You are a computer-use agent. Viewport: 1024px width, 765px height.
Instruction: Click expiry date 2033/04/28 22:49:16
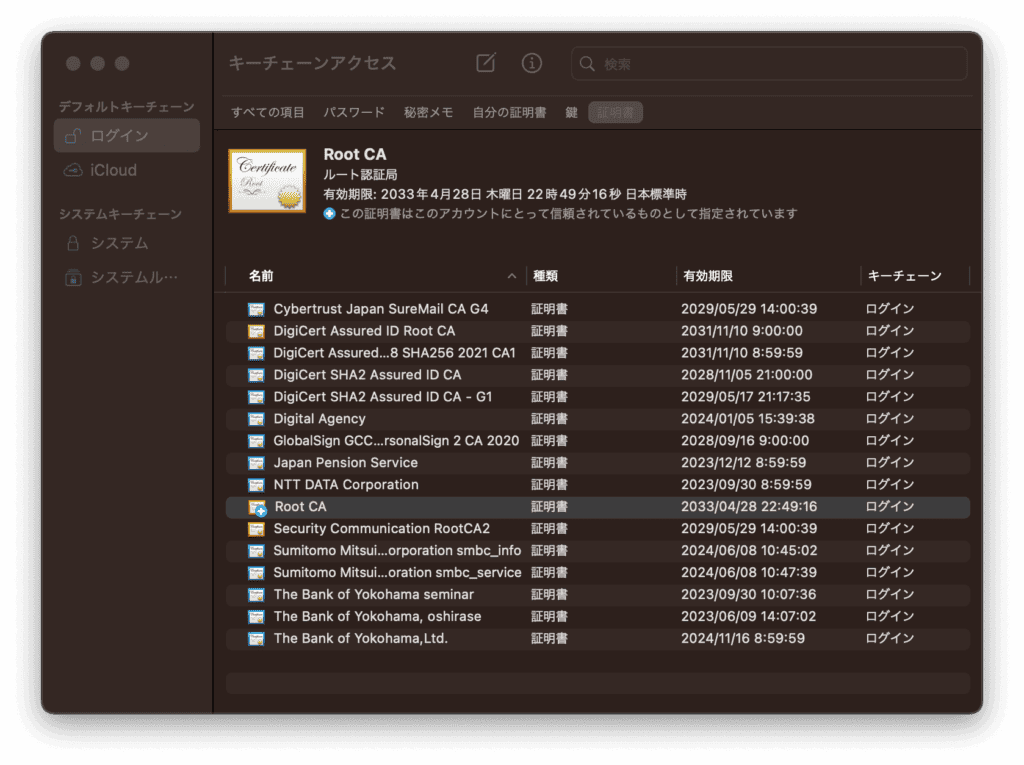(x=749, y=507)
